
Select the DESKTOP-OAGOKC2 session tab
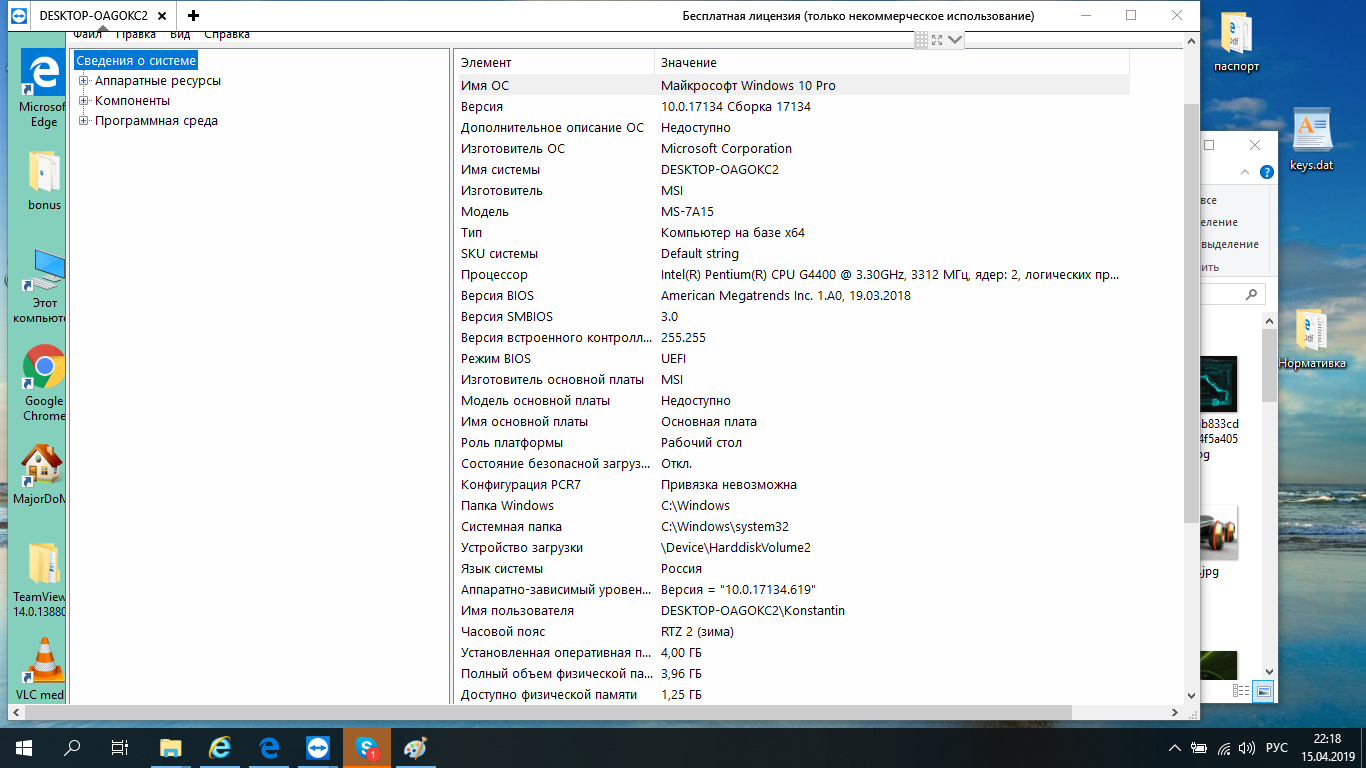[93, 15]
